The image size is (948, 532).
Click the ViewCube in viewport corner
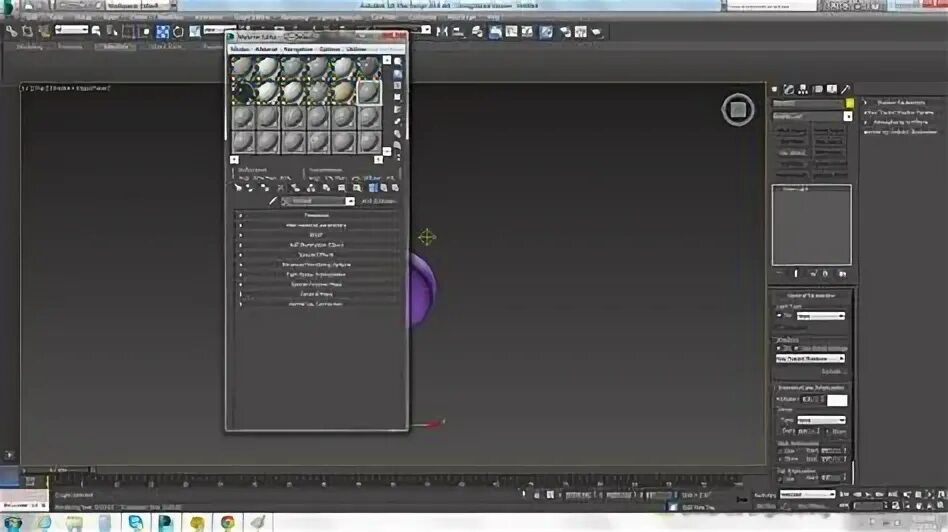(738, 109)
